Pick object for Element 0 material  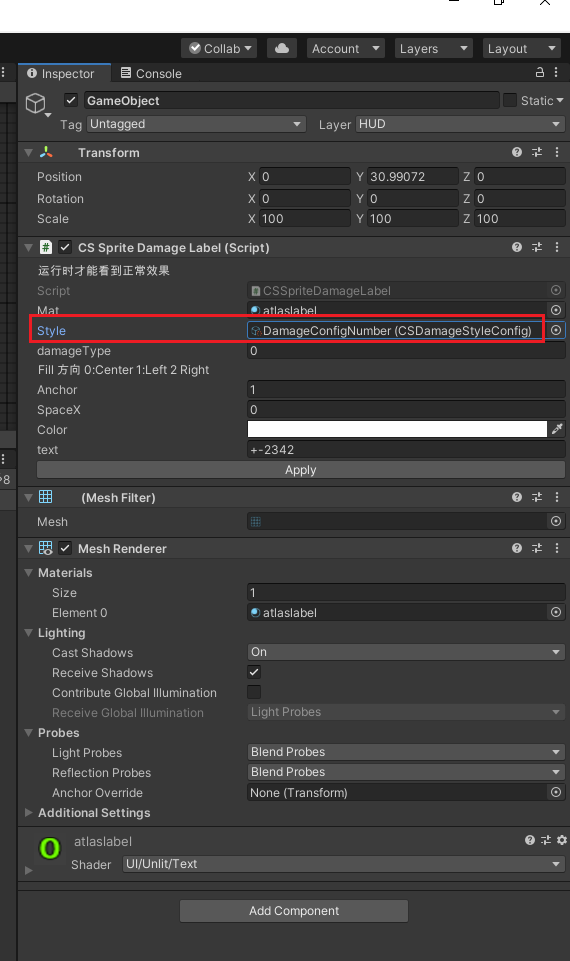[x=556, y=612]
